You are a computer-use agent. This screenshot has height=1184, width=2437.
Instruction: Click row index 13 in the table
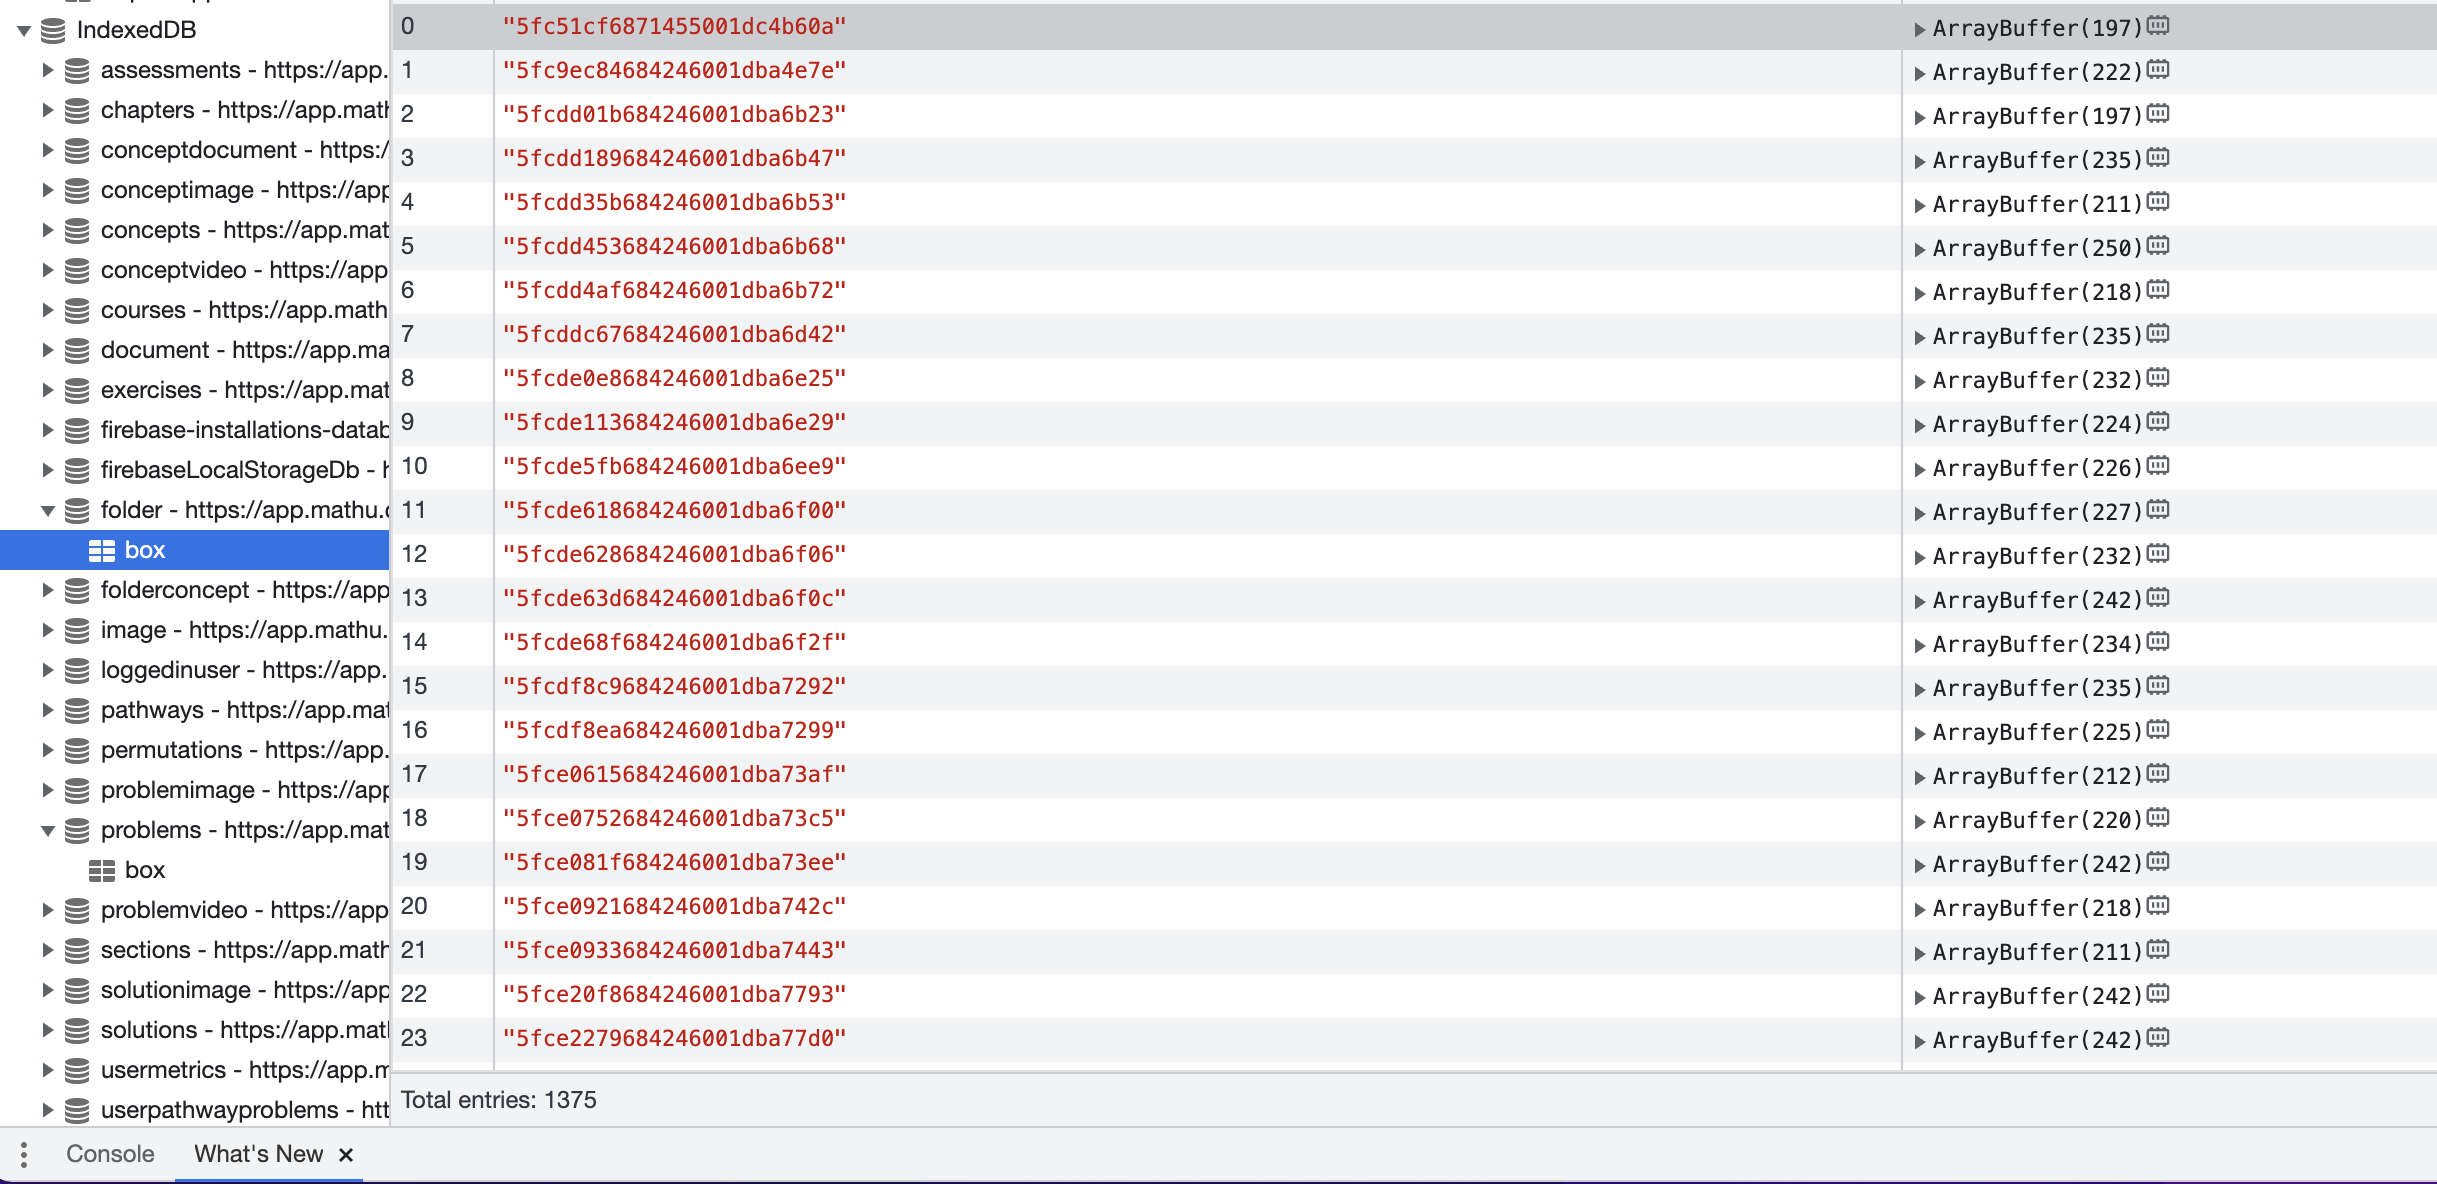pyautogui.click(x=414, y=598)
